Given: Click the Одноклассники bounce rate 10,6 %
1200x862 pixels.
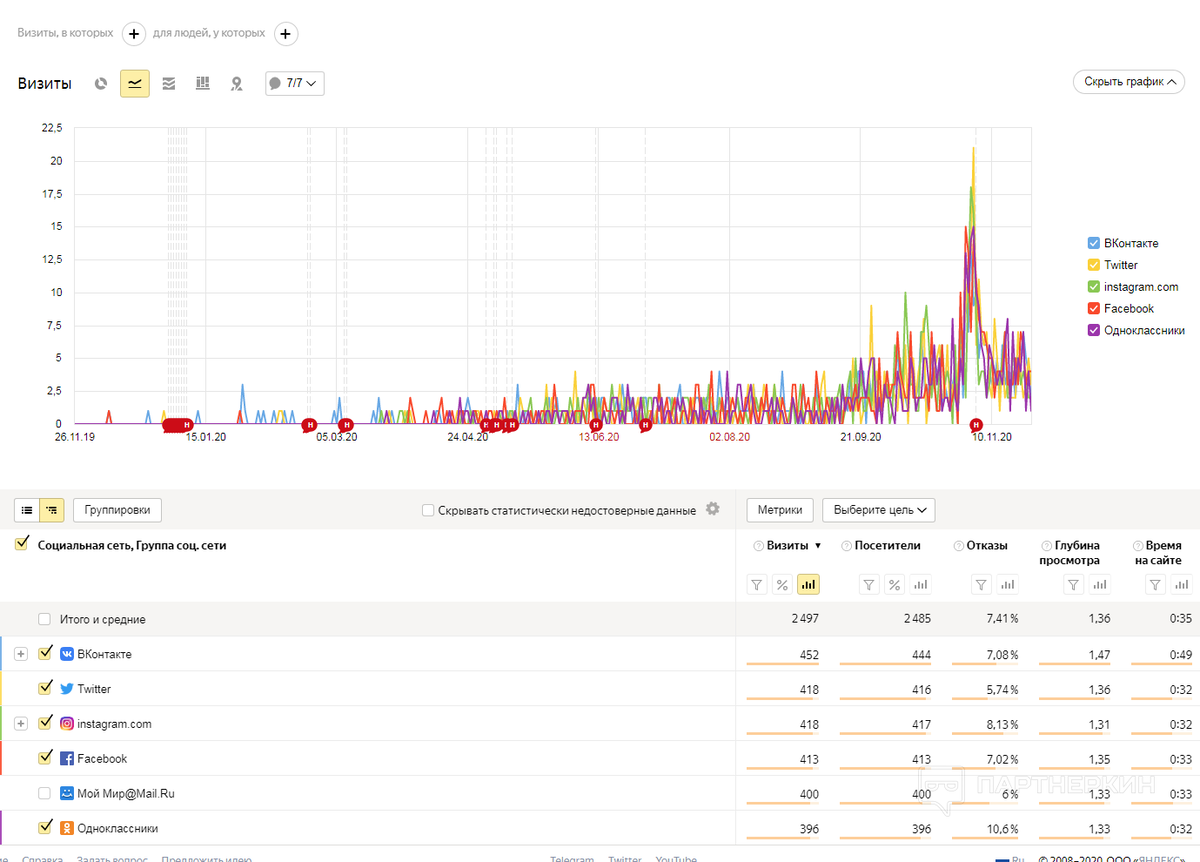Looking at the screenshot, I should tap(1001, 828).
